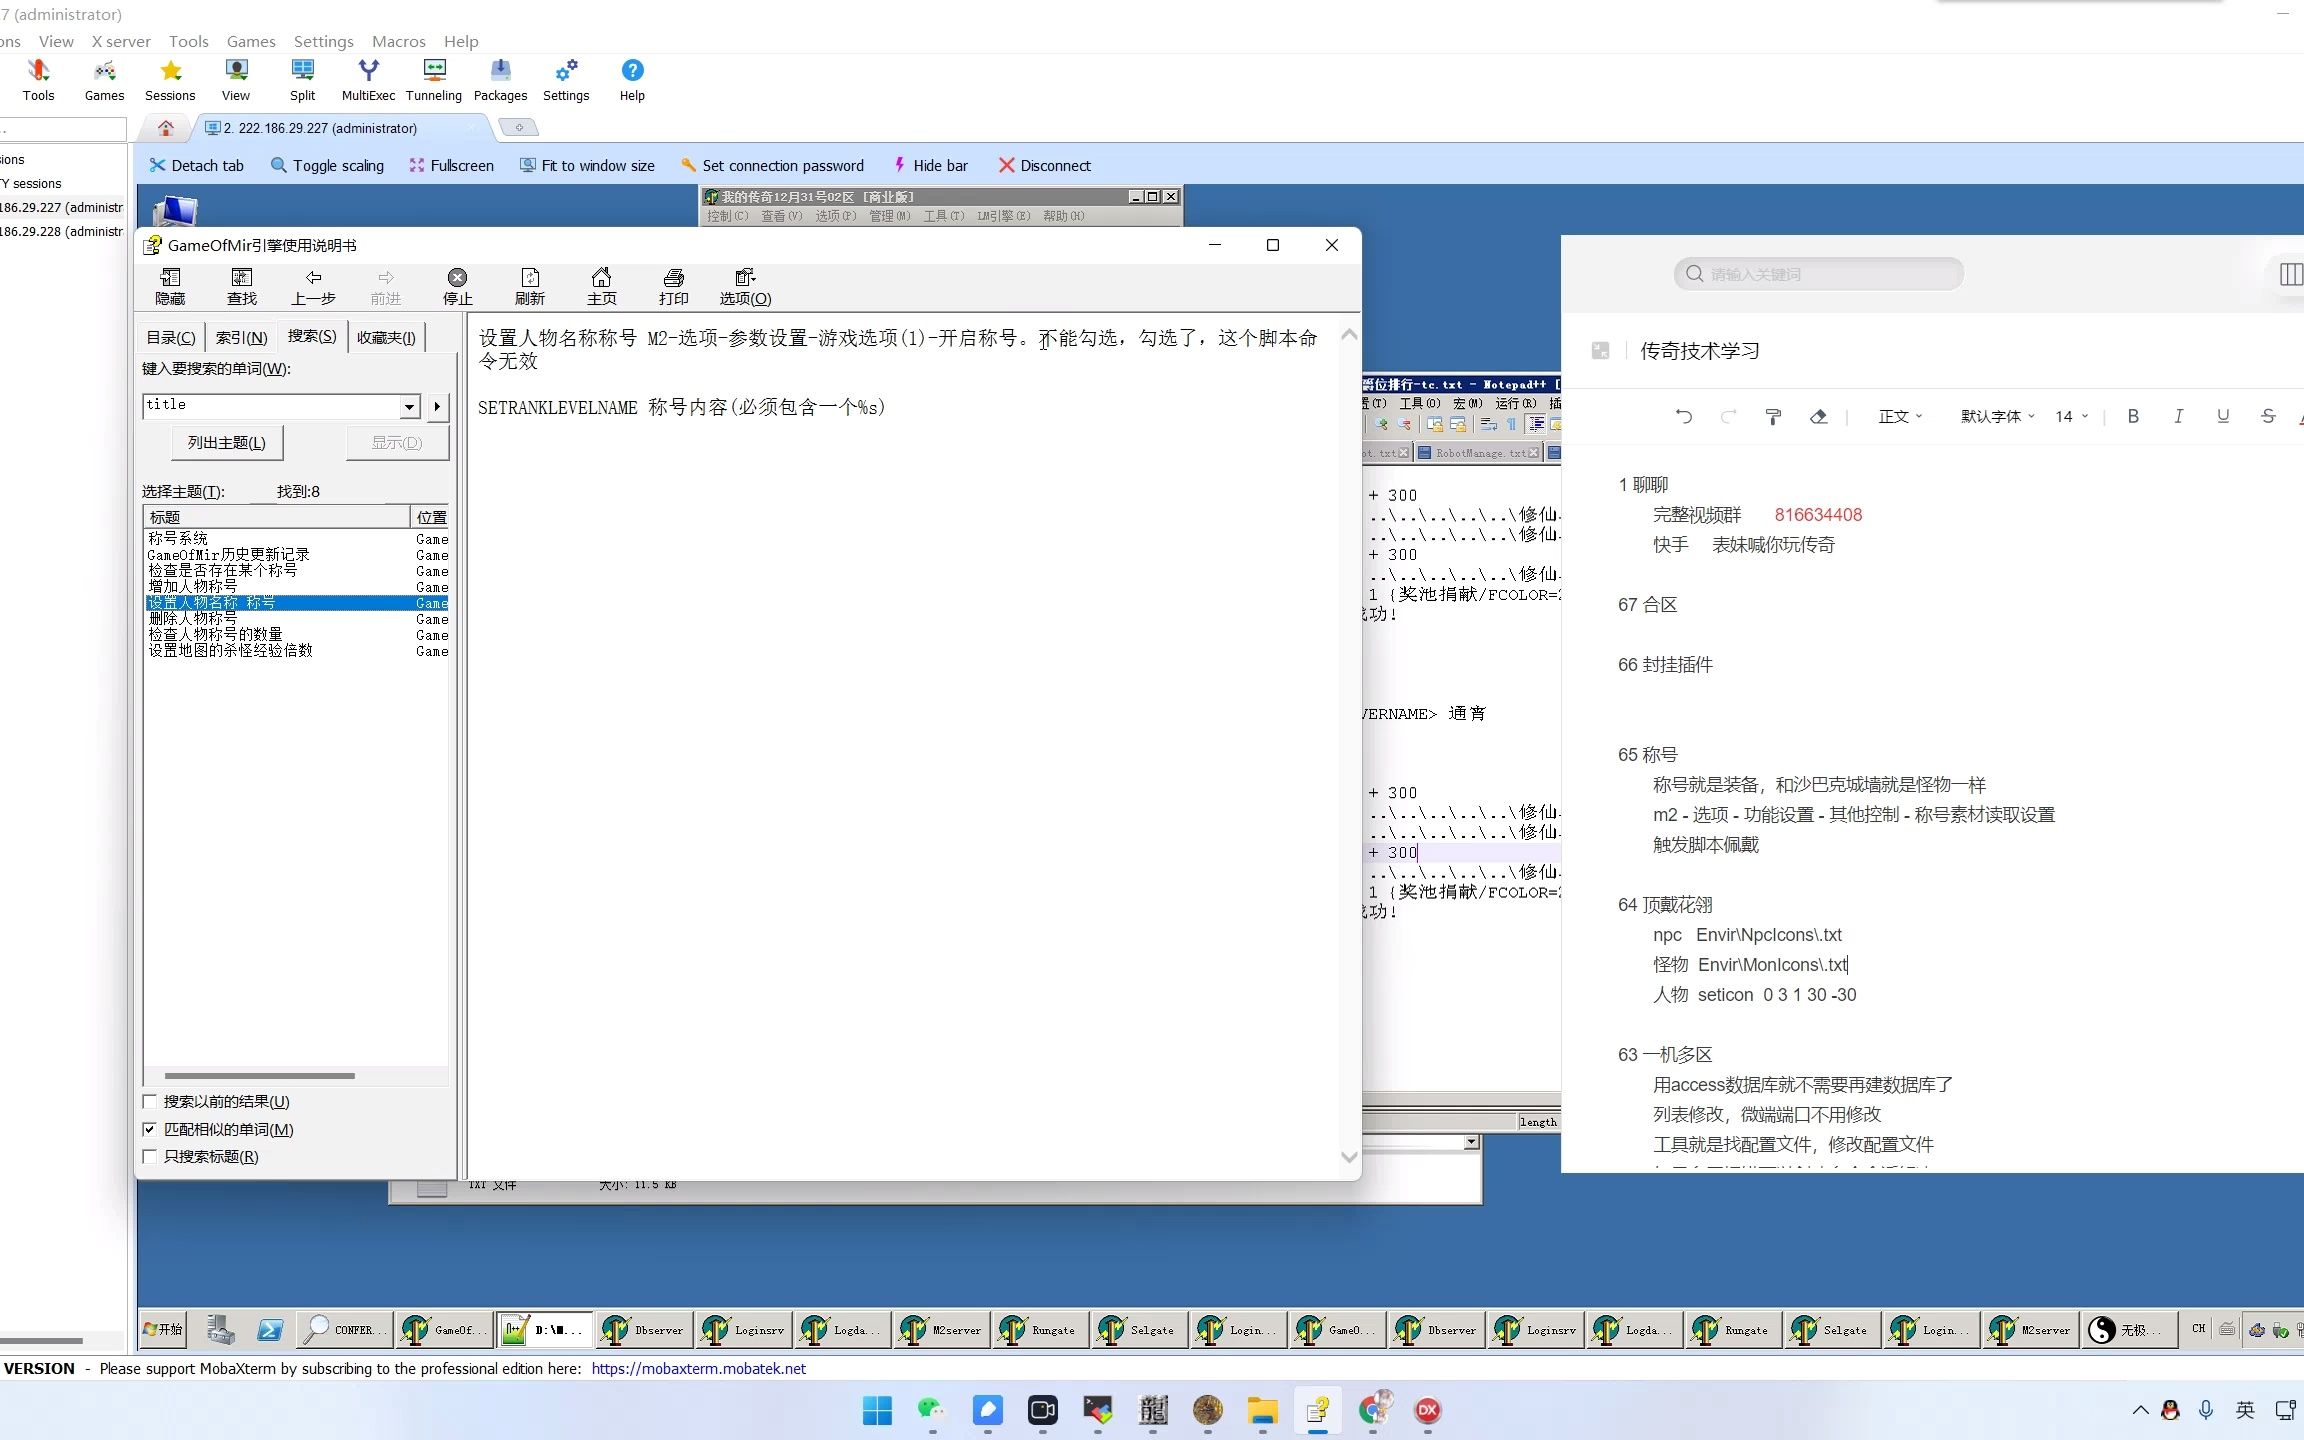Click the 隐藏 hide panel icon
This screenshot has width=2304, height=1440.
point(170,286)
